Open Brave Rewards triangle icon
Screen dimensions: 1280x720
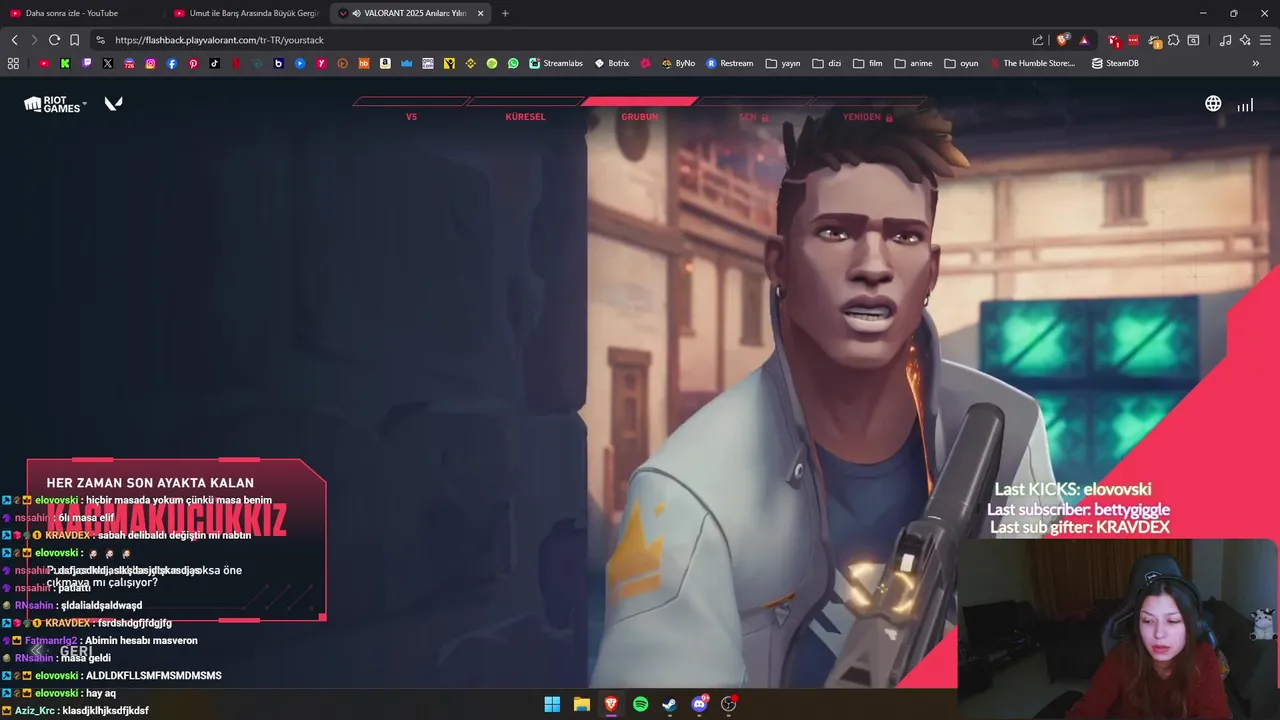(x=1084, y=40)
